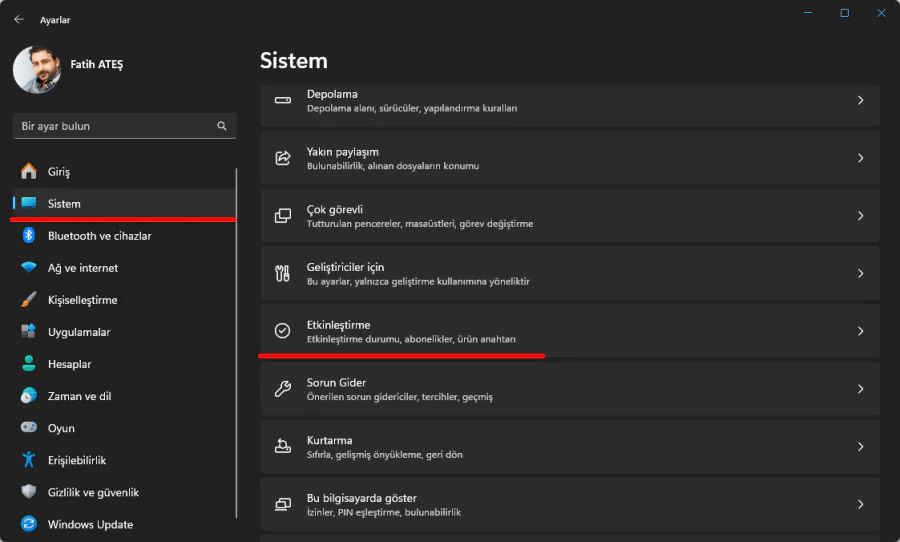This screenshot has height=542, width=900.
Task: Select Sistem in the sidebar
Action: tap(124, 204)
